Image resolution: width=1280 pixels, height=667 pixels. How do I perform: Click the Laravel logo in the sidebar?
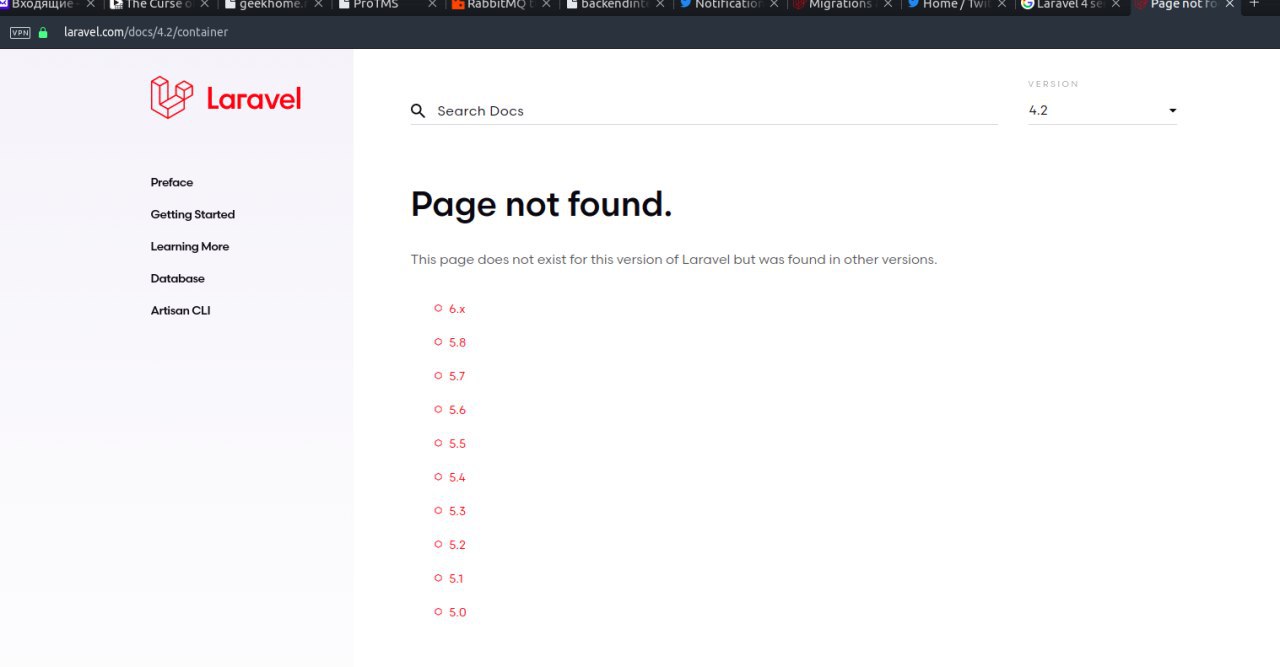pos(226,97)
